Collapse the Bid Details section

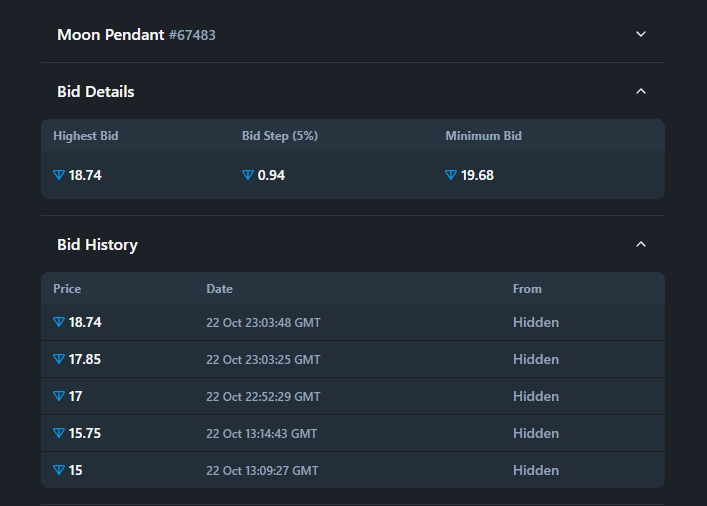tap(641, 91)
